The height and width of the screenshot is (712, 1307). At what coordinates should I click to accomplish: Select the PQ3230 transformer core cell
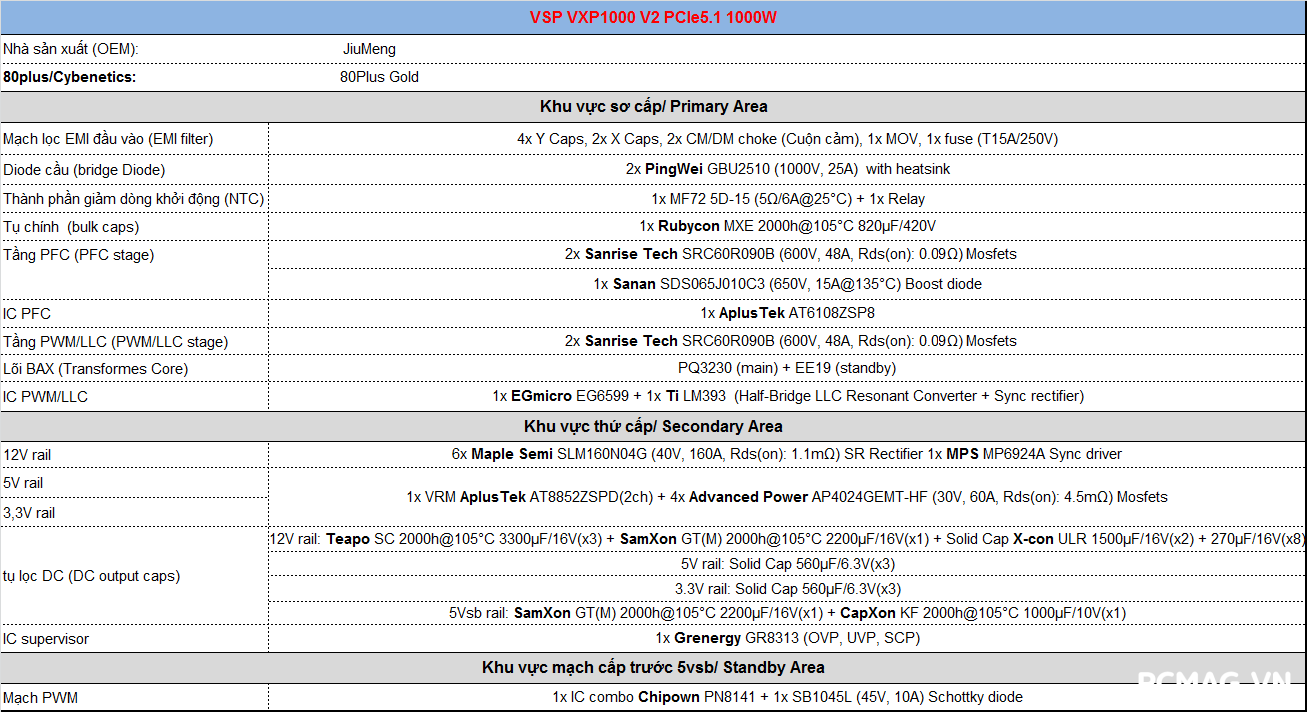(x=787, y=368)
